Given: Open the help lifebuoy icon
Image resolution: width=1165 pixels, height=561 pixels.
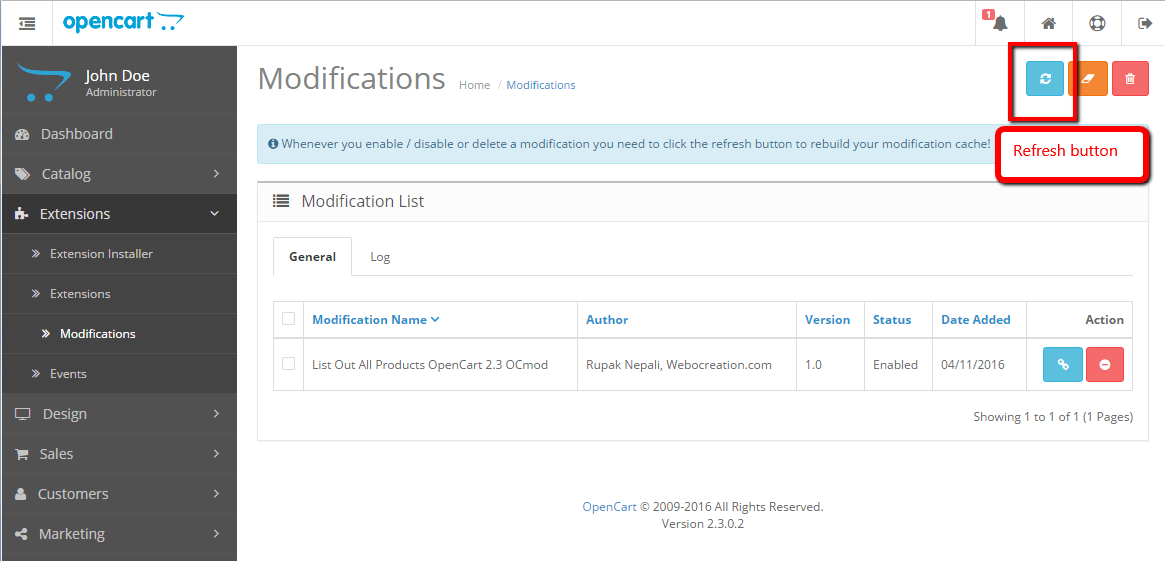Looking at the screenshot, I should 1097,23.
